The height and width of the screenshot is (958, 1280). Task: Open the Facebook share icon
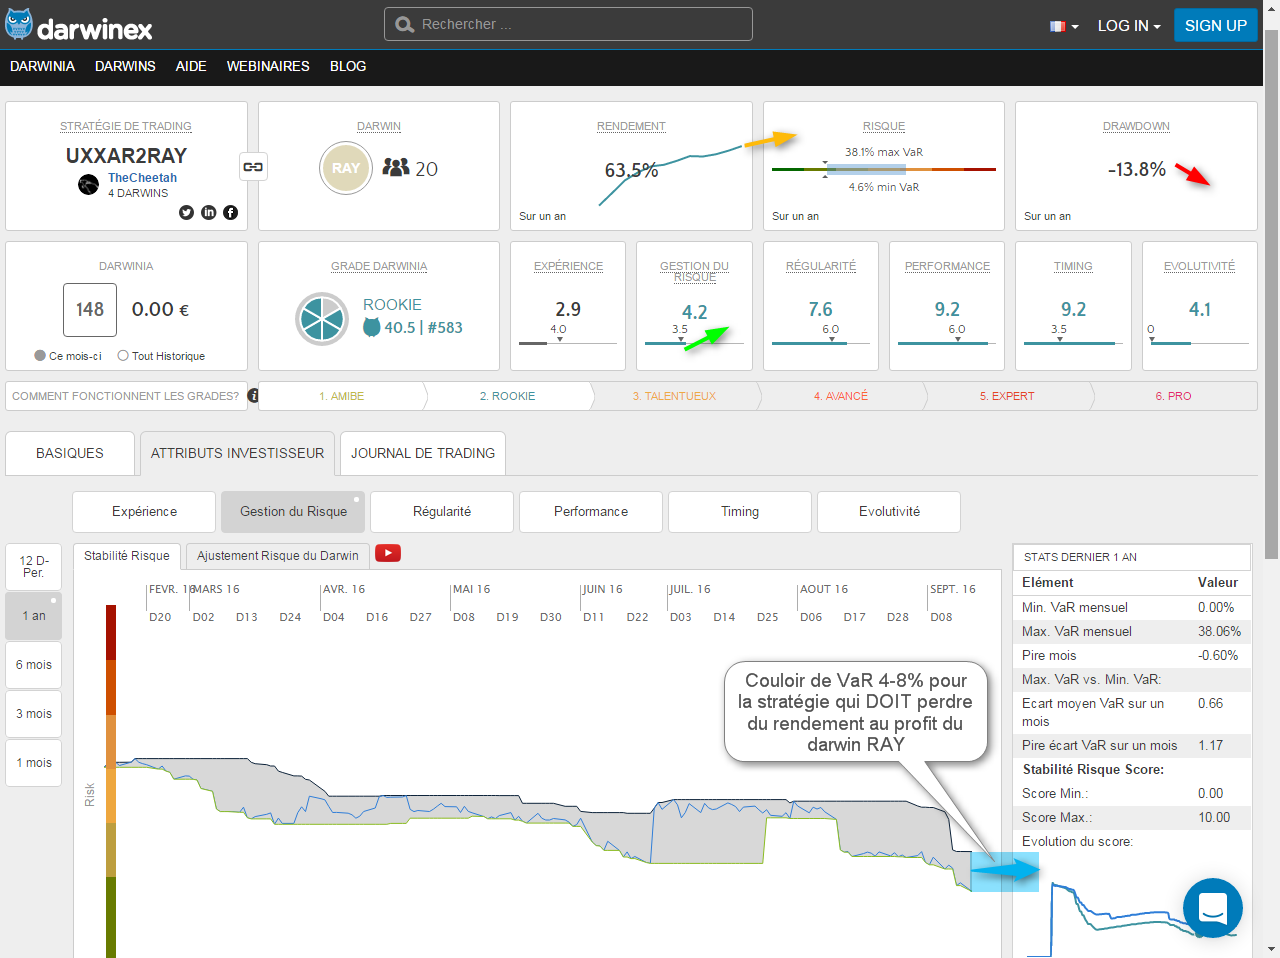[x=230, y=212]
